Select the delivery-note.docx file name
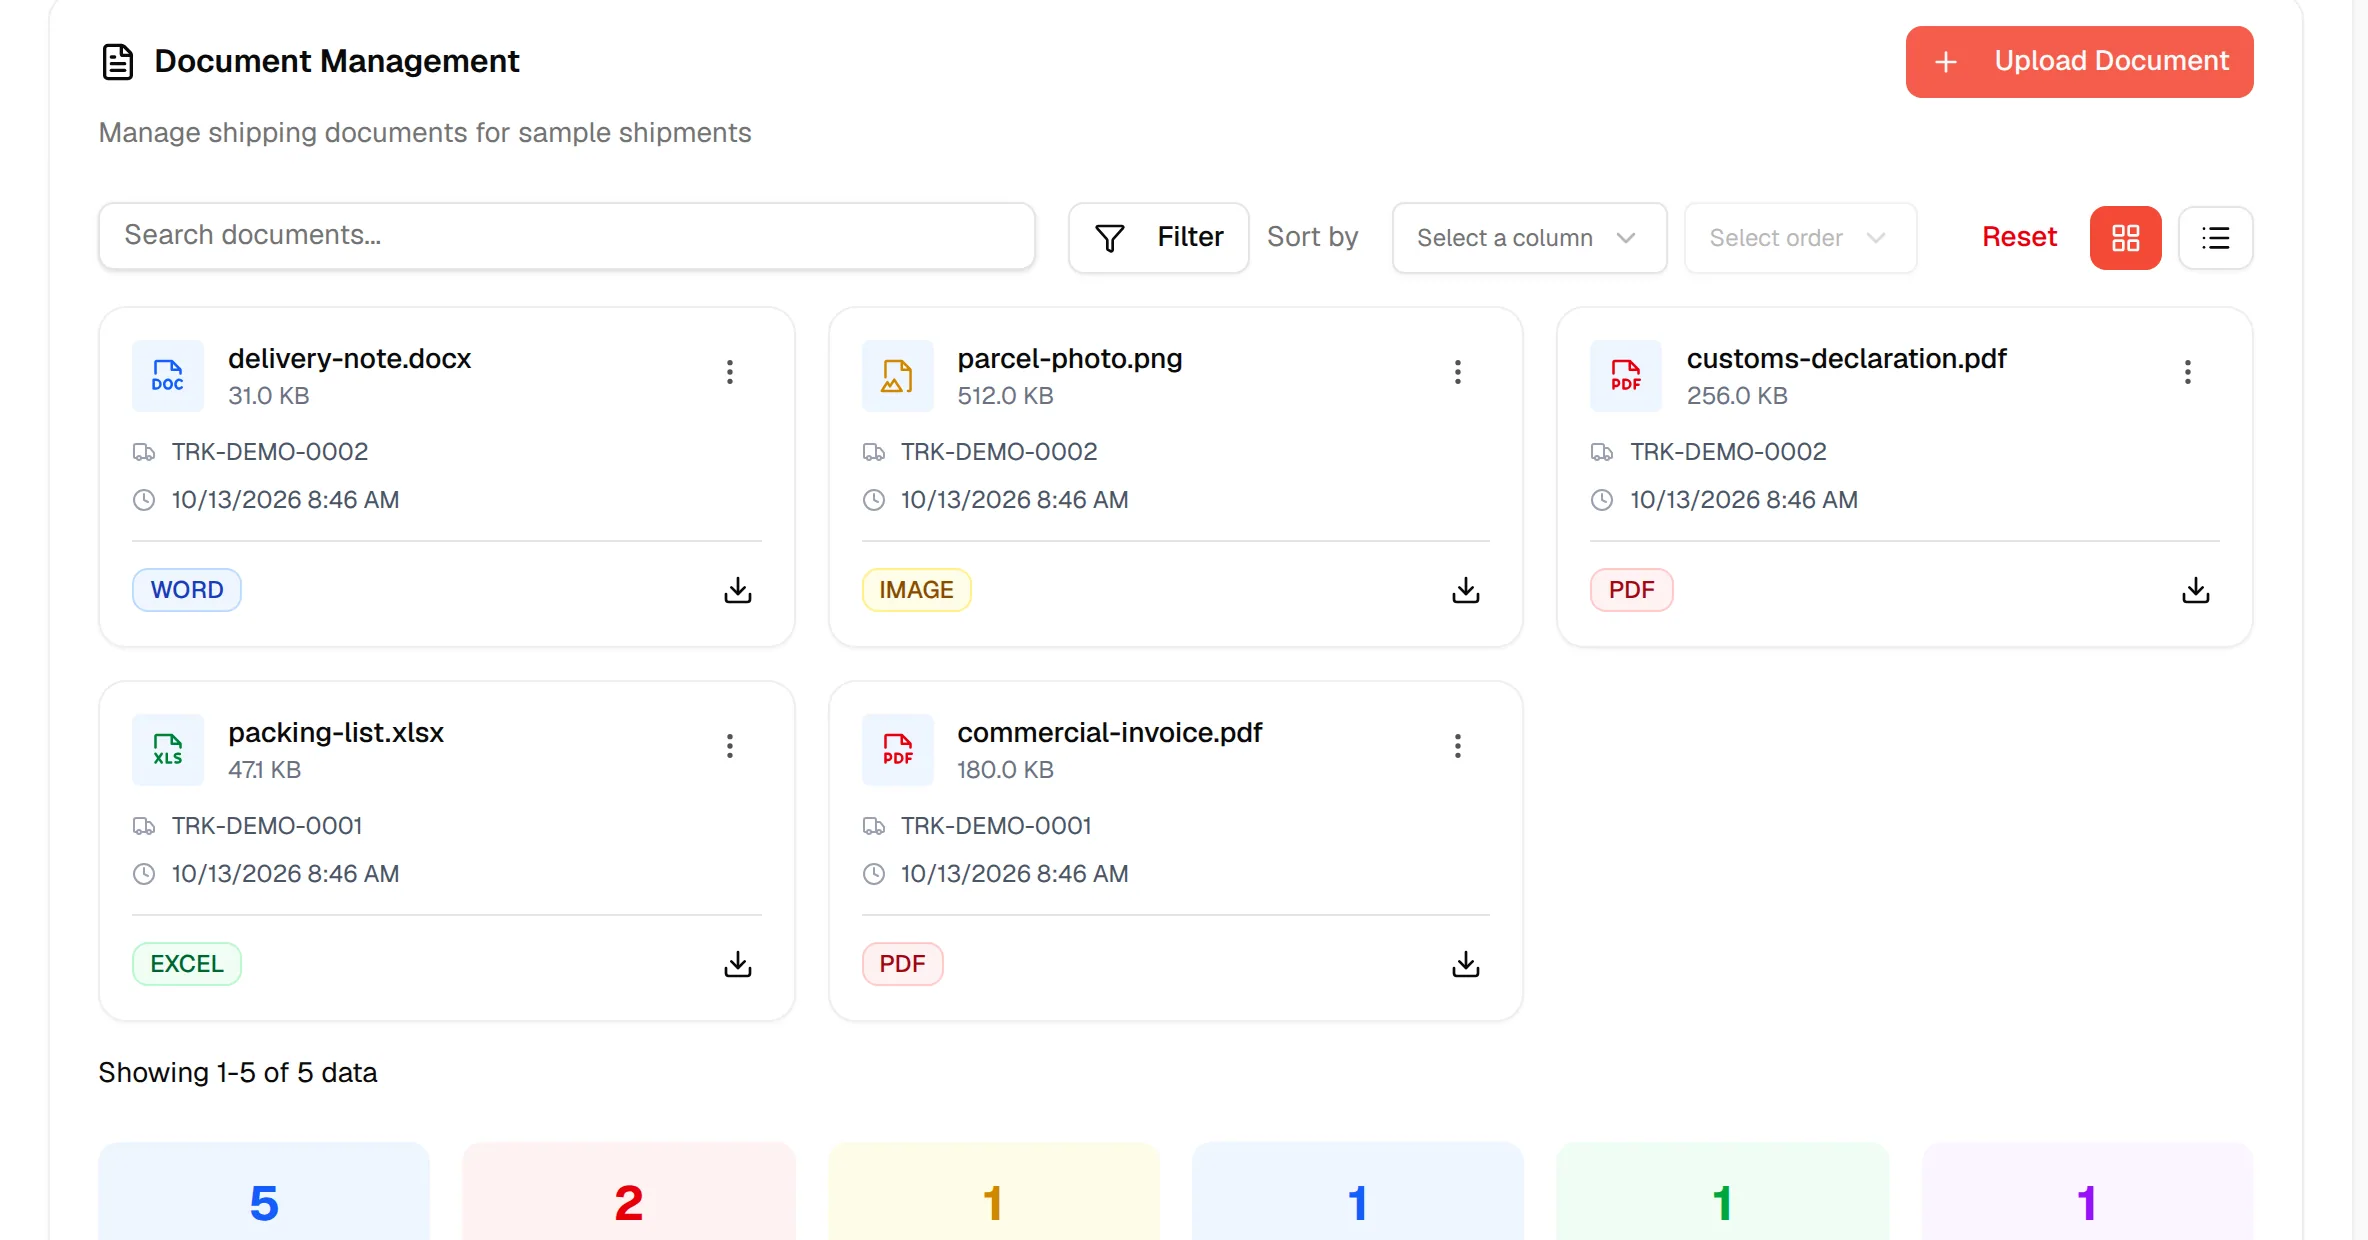 349,359
